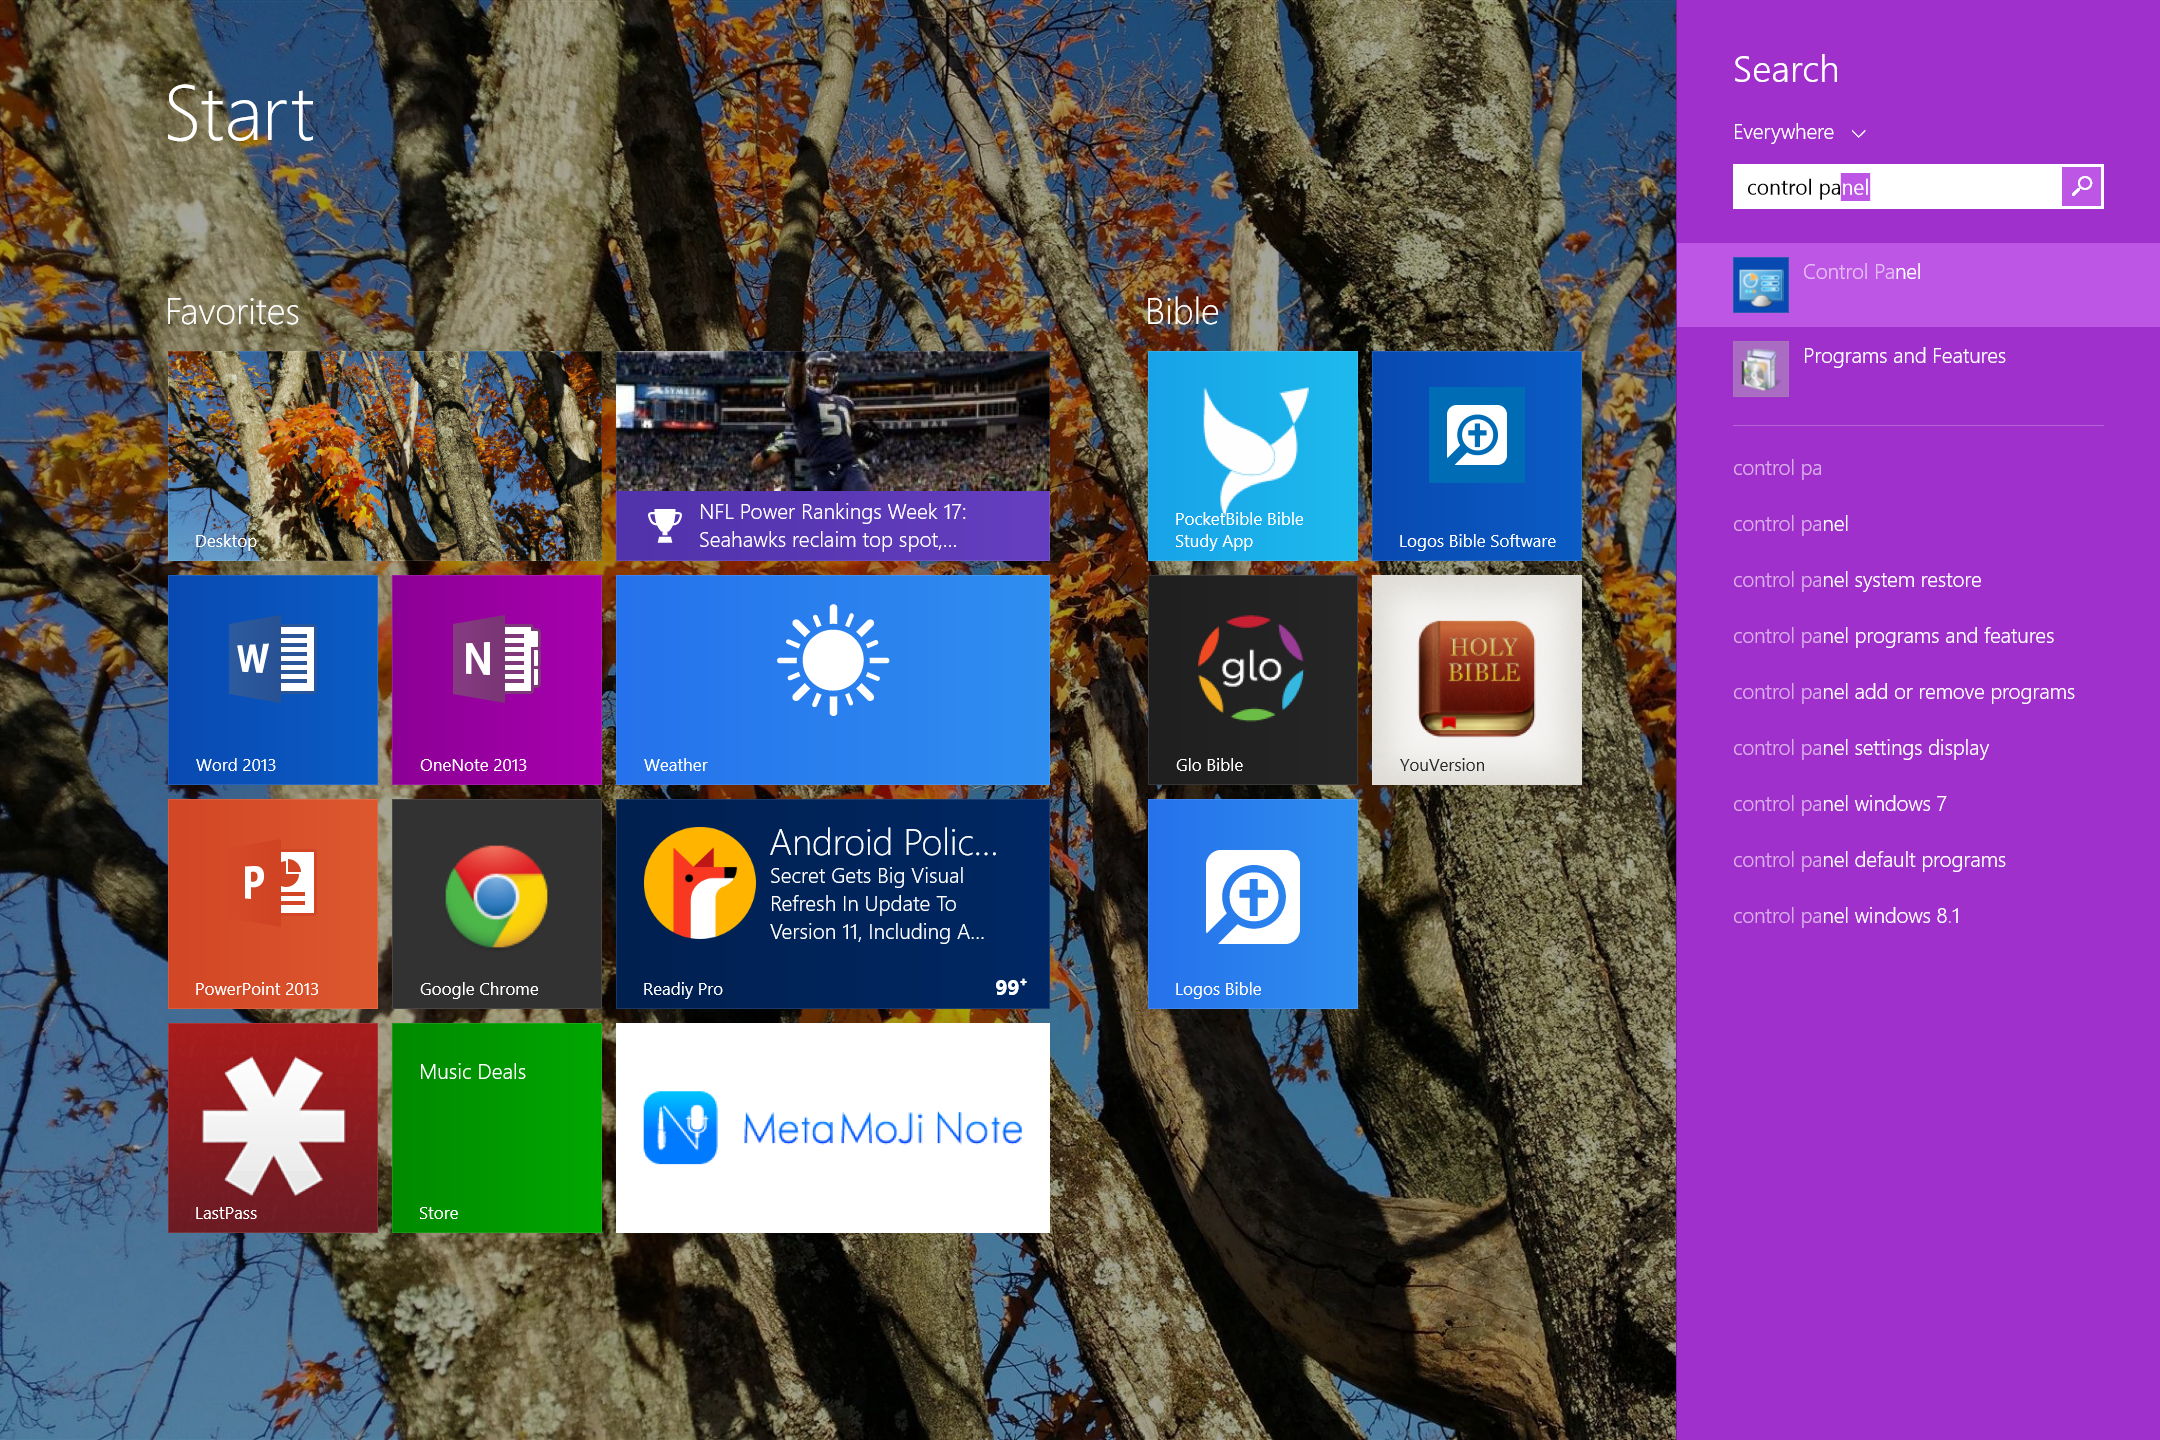Select suggestion control panel add or remove programs
The width and height of the screenshot is (2160, 1440).
click(1904, 692)
